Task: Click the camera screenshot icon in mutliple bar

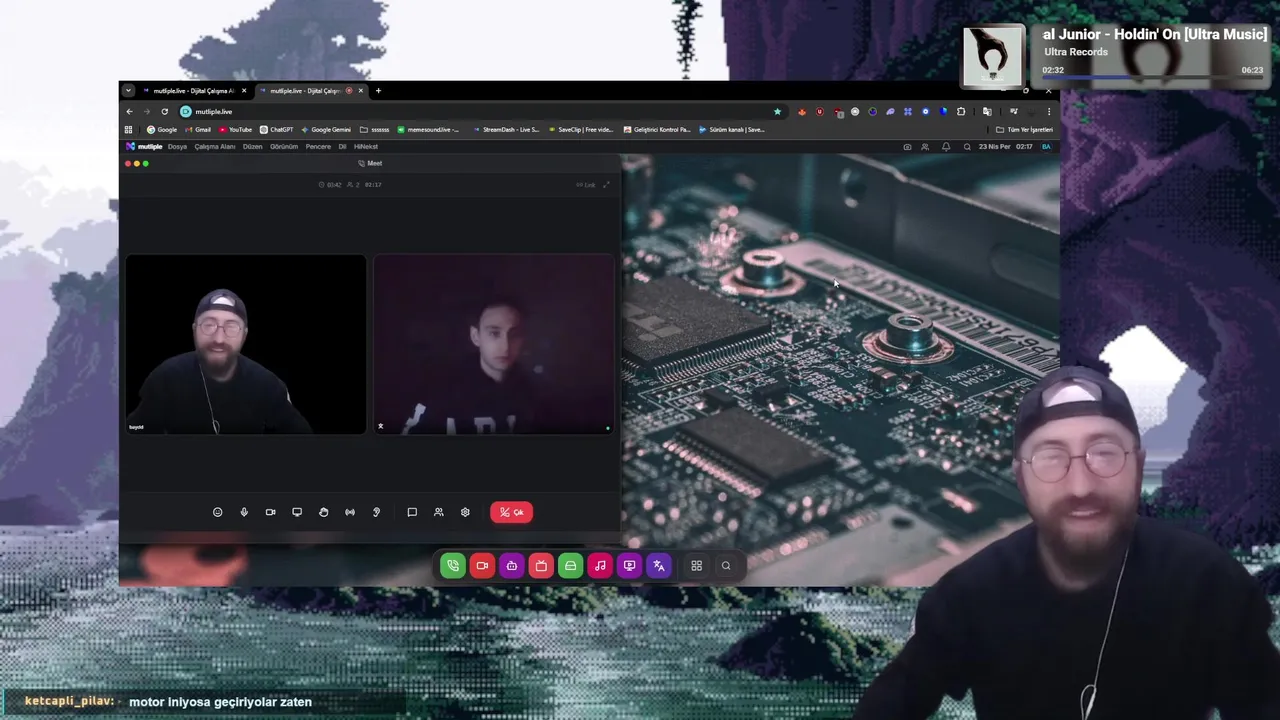Action: pos(907,147)
